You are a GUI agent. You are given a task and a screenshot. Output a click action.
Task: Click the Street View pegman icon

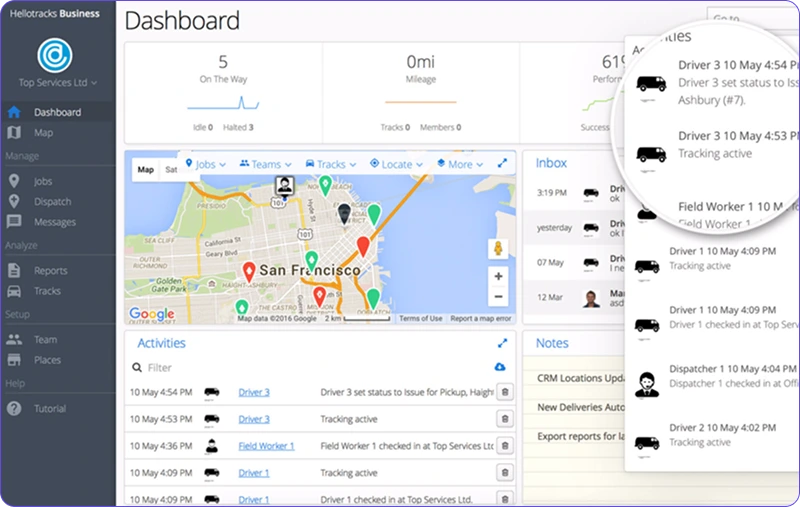[x=498, y=249]
